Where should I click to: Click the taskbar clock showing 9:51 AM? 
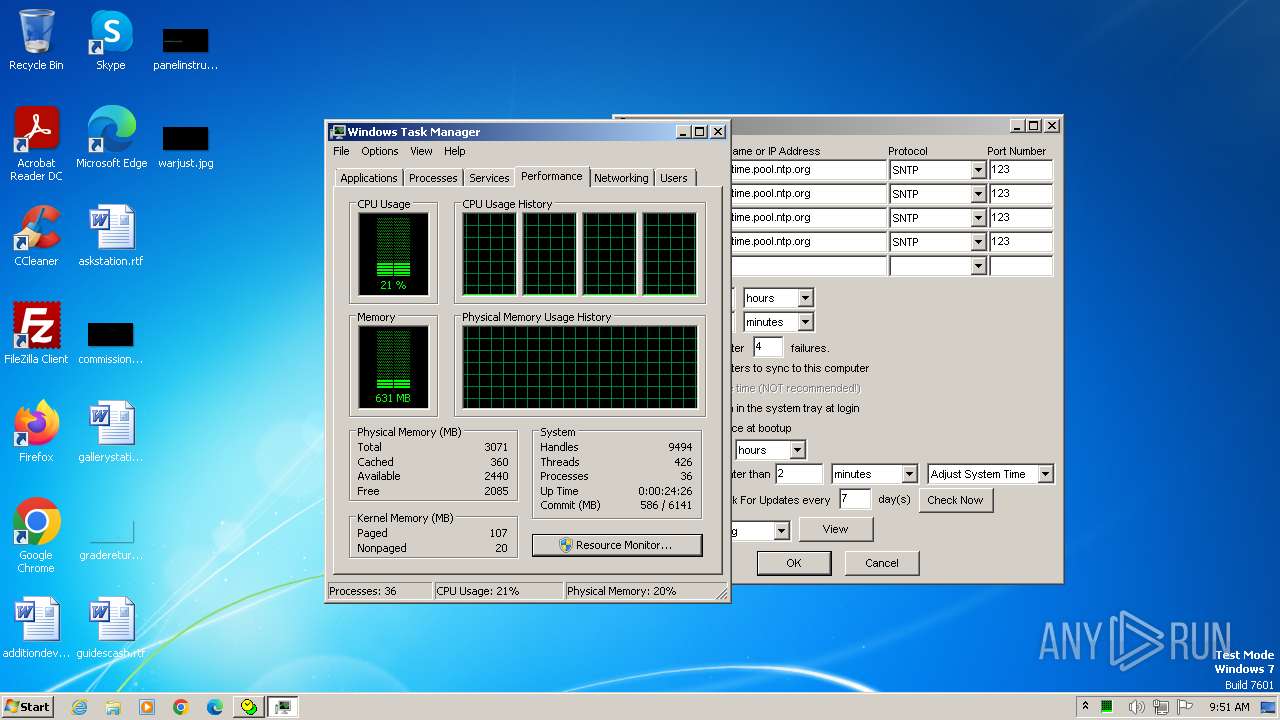(1229, 707)
